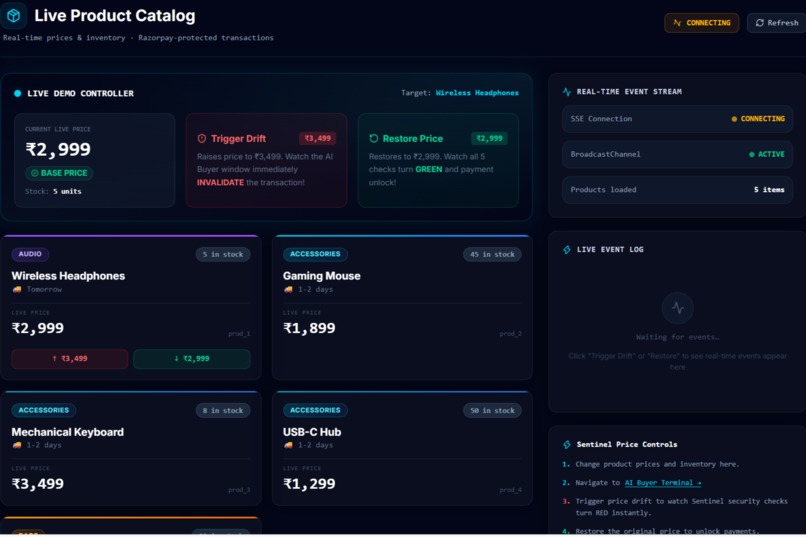Click the ACCESSORIES tag on Mechanical Keyboard card
The image size is (806, 537).
coord(44,410)
